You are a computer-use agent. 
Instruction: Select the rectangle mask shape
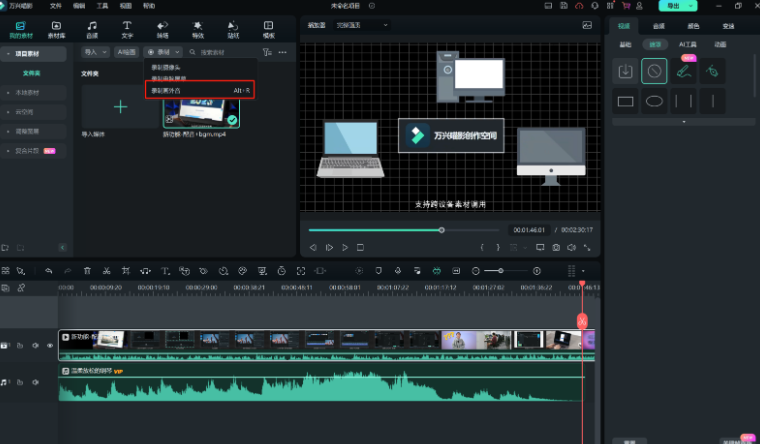click(x=626, y=101)
